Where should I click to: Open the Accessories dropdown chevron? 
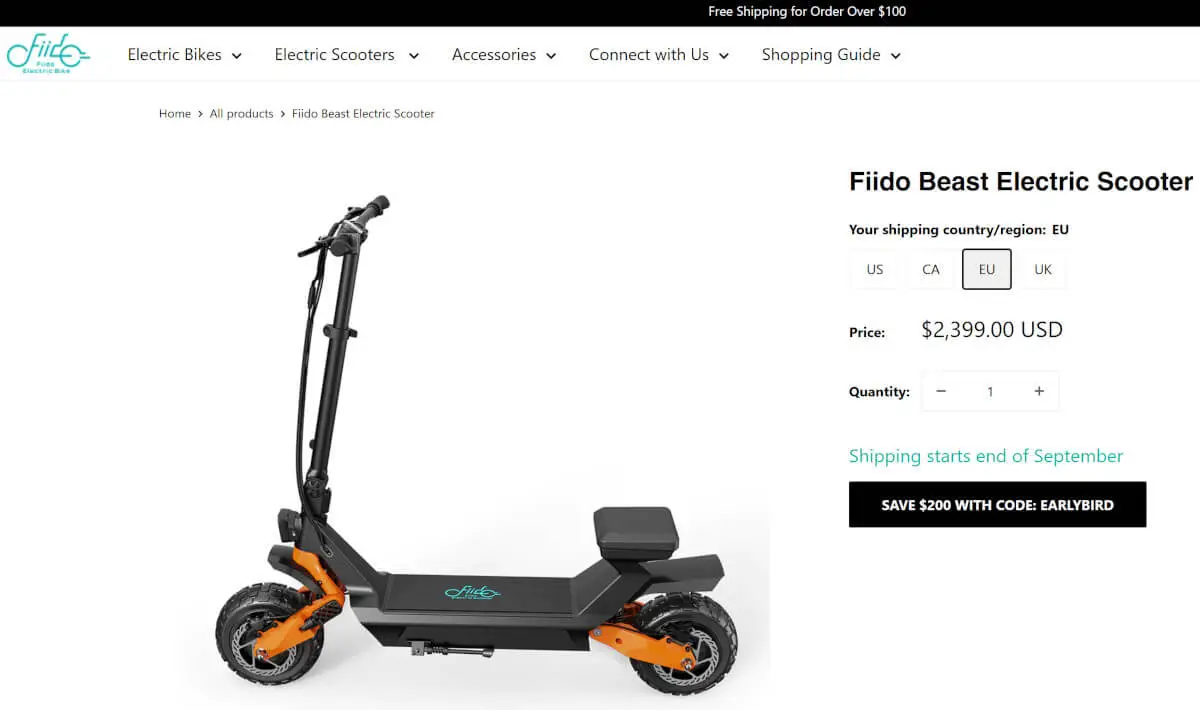coord(551,56)
